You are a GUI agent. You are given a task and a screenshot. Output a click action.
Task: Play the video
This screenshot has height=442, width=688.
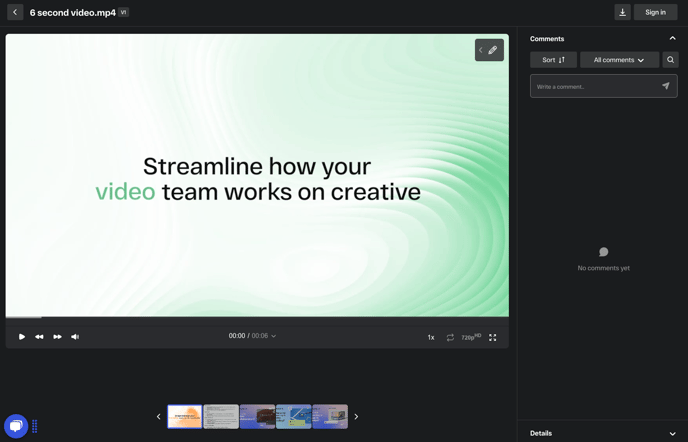pos(22,337)
